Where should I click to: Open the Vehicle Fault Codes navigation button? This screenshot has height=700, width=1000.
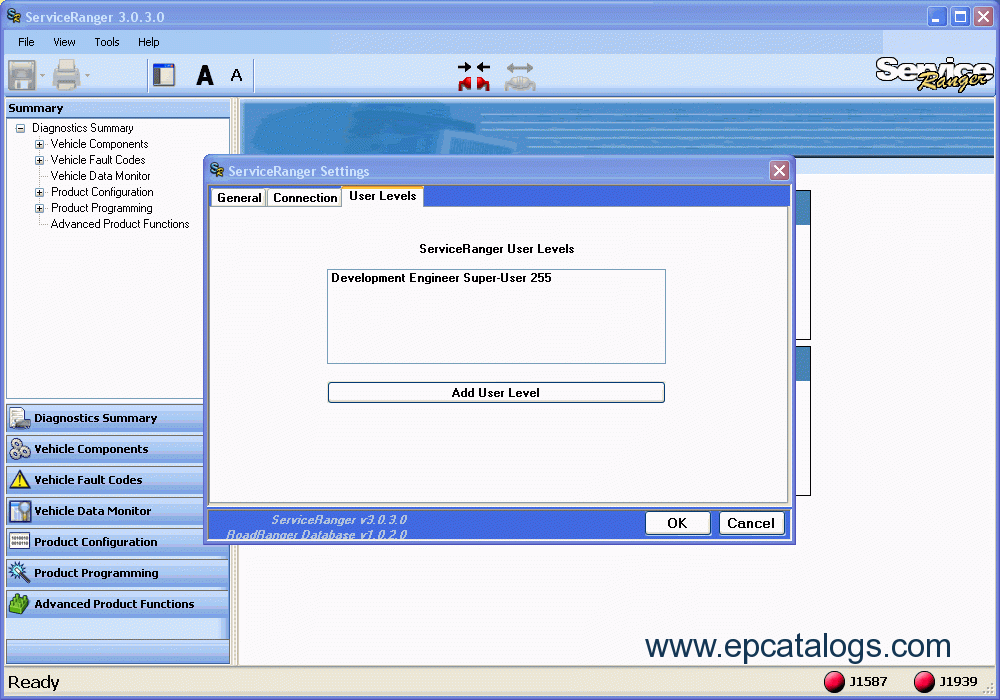click(106, 480)
